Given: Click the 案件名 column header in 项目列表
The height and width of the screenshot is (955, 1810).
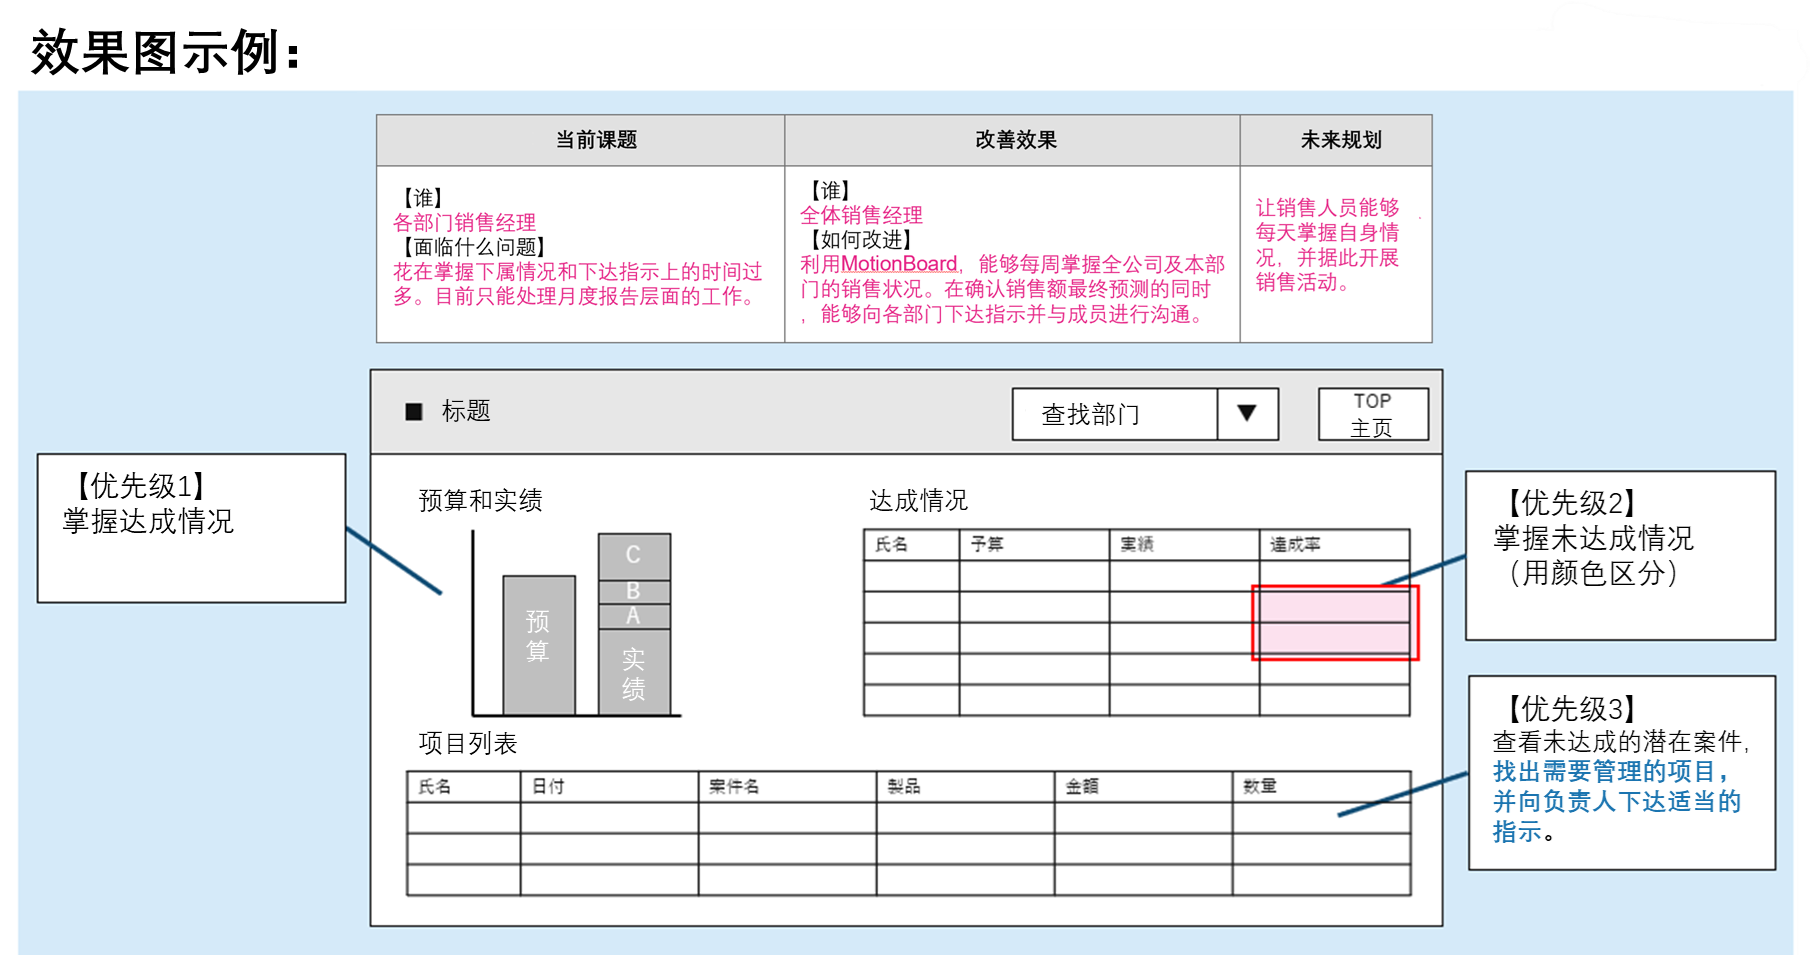Looking at the screenshot, I should pyautogui.click(x=786, y=786).
